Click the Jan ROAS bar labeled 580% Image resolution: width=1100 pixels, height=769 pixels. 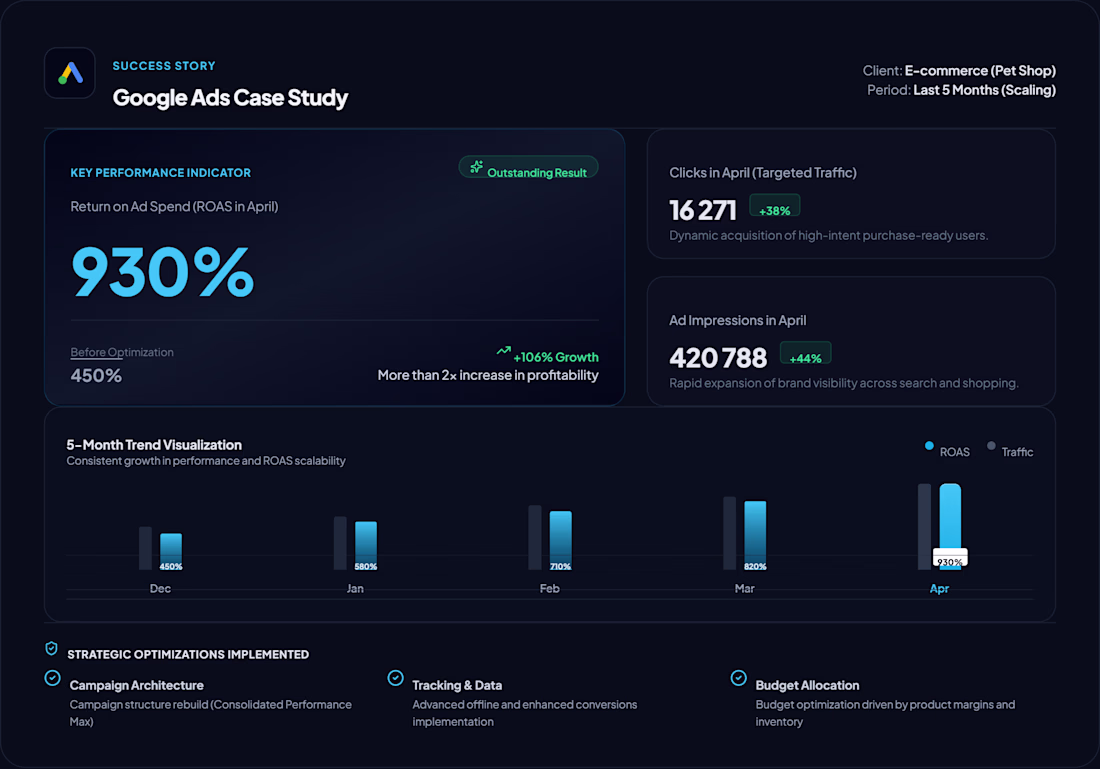365,545
